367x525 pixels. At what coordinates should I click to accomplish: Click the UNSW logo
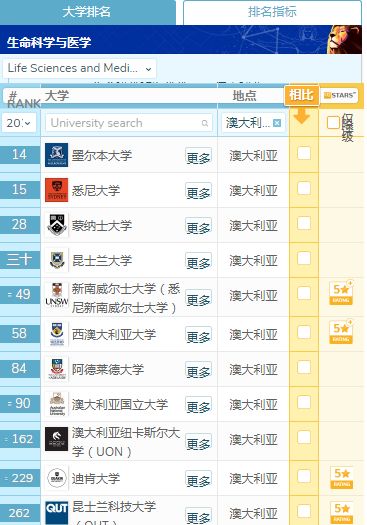coord(57,296)
